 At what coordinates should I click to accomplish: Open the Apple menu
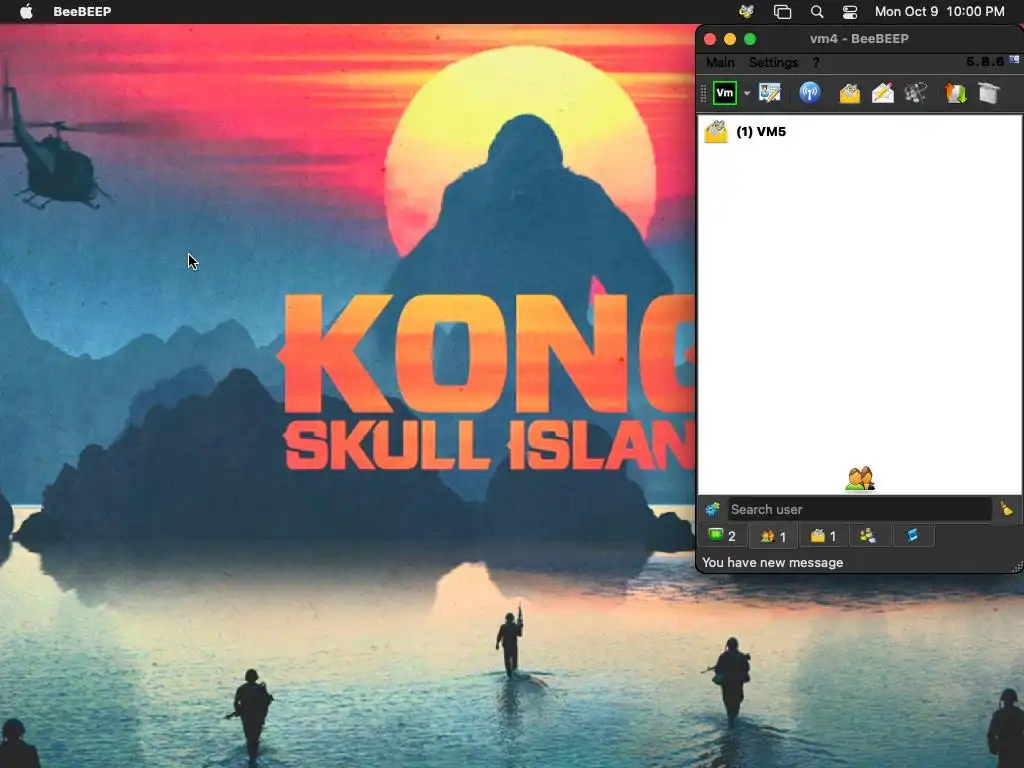(26, 11)
